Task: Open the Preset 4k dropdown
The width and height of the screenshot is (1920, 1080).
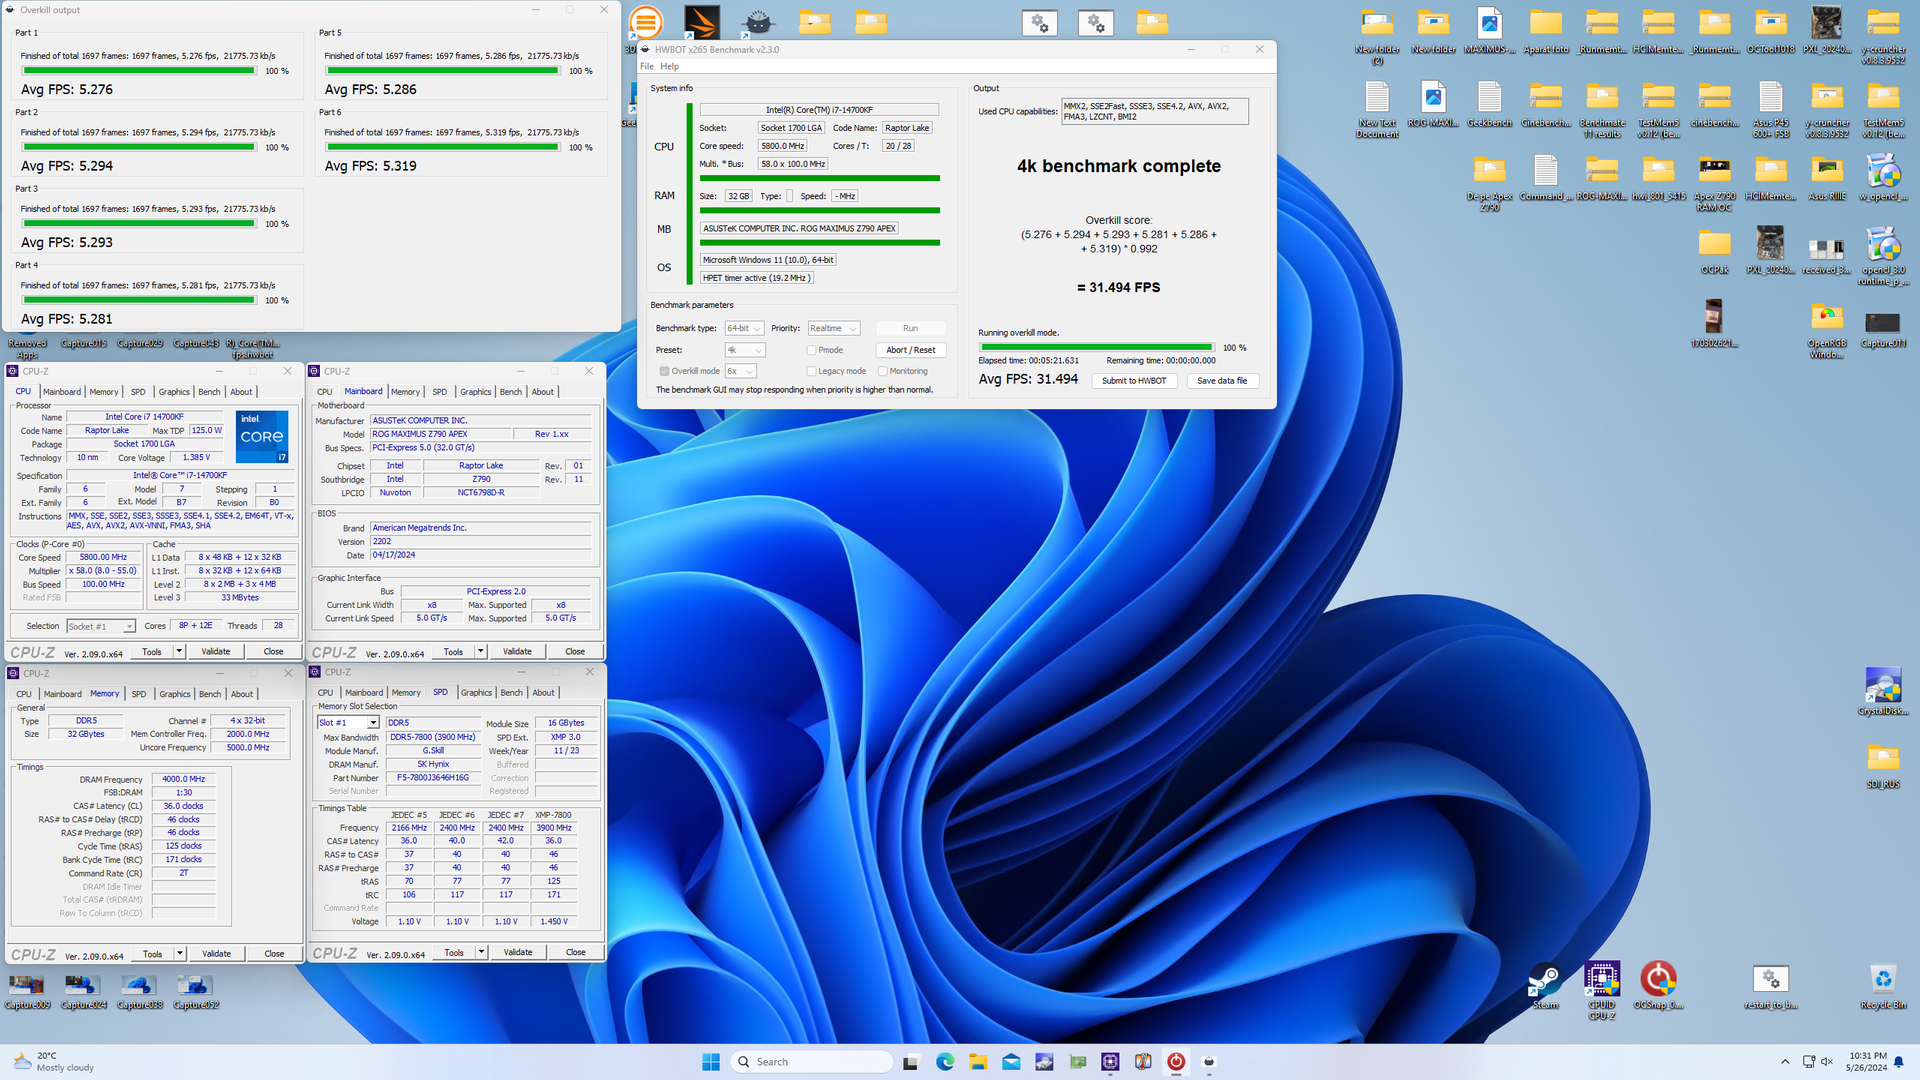Action: pyautogui.click(x=745, y=350)
